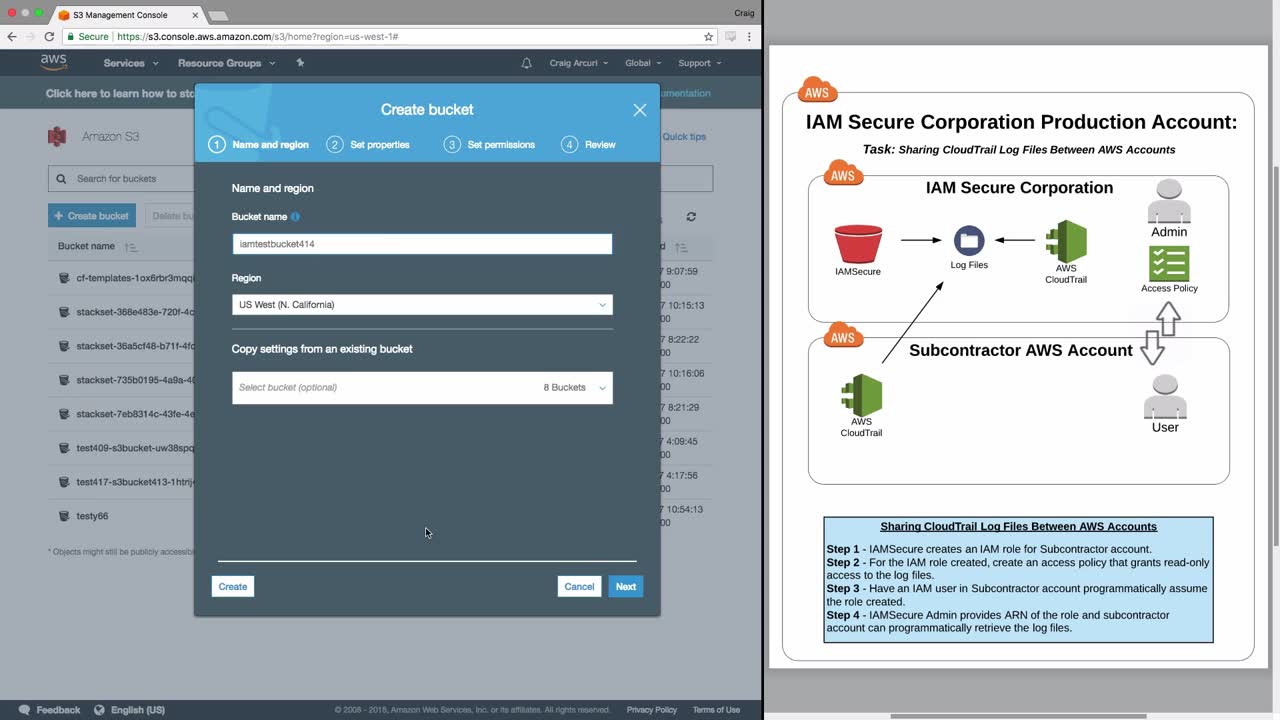Open the Support menu
Image resolution: width=1280 pixels, height=720 pixels.
click(x=700, y=63)
